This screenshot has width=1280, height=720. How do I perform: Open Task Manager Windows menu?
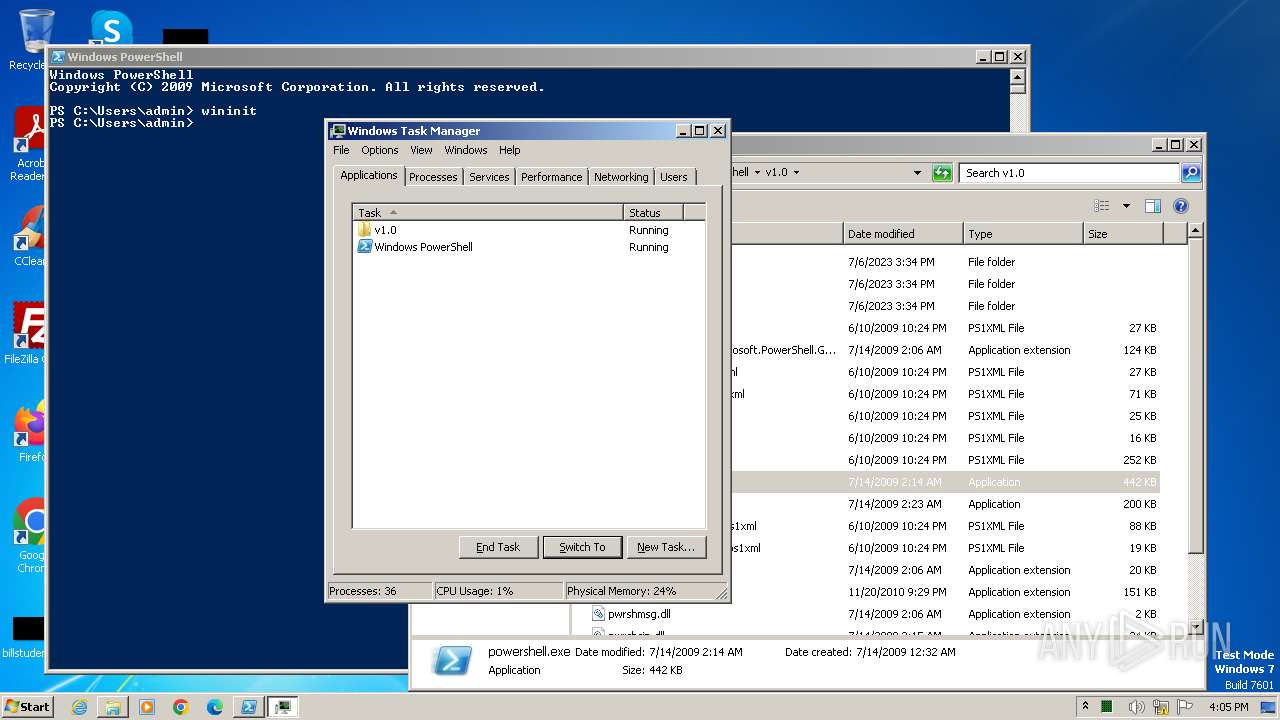click(x=466, y=150)
